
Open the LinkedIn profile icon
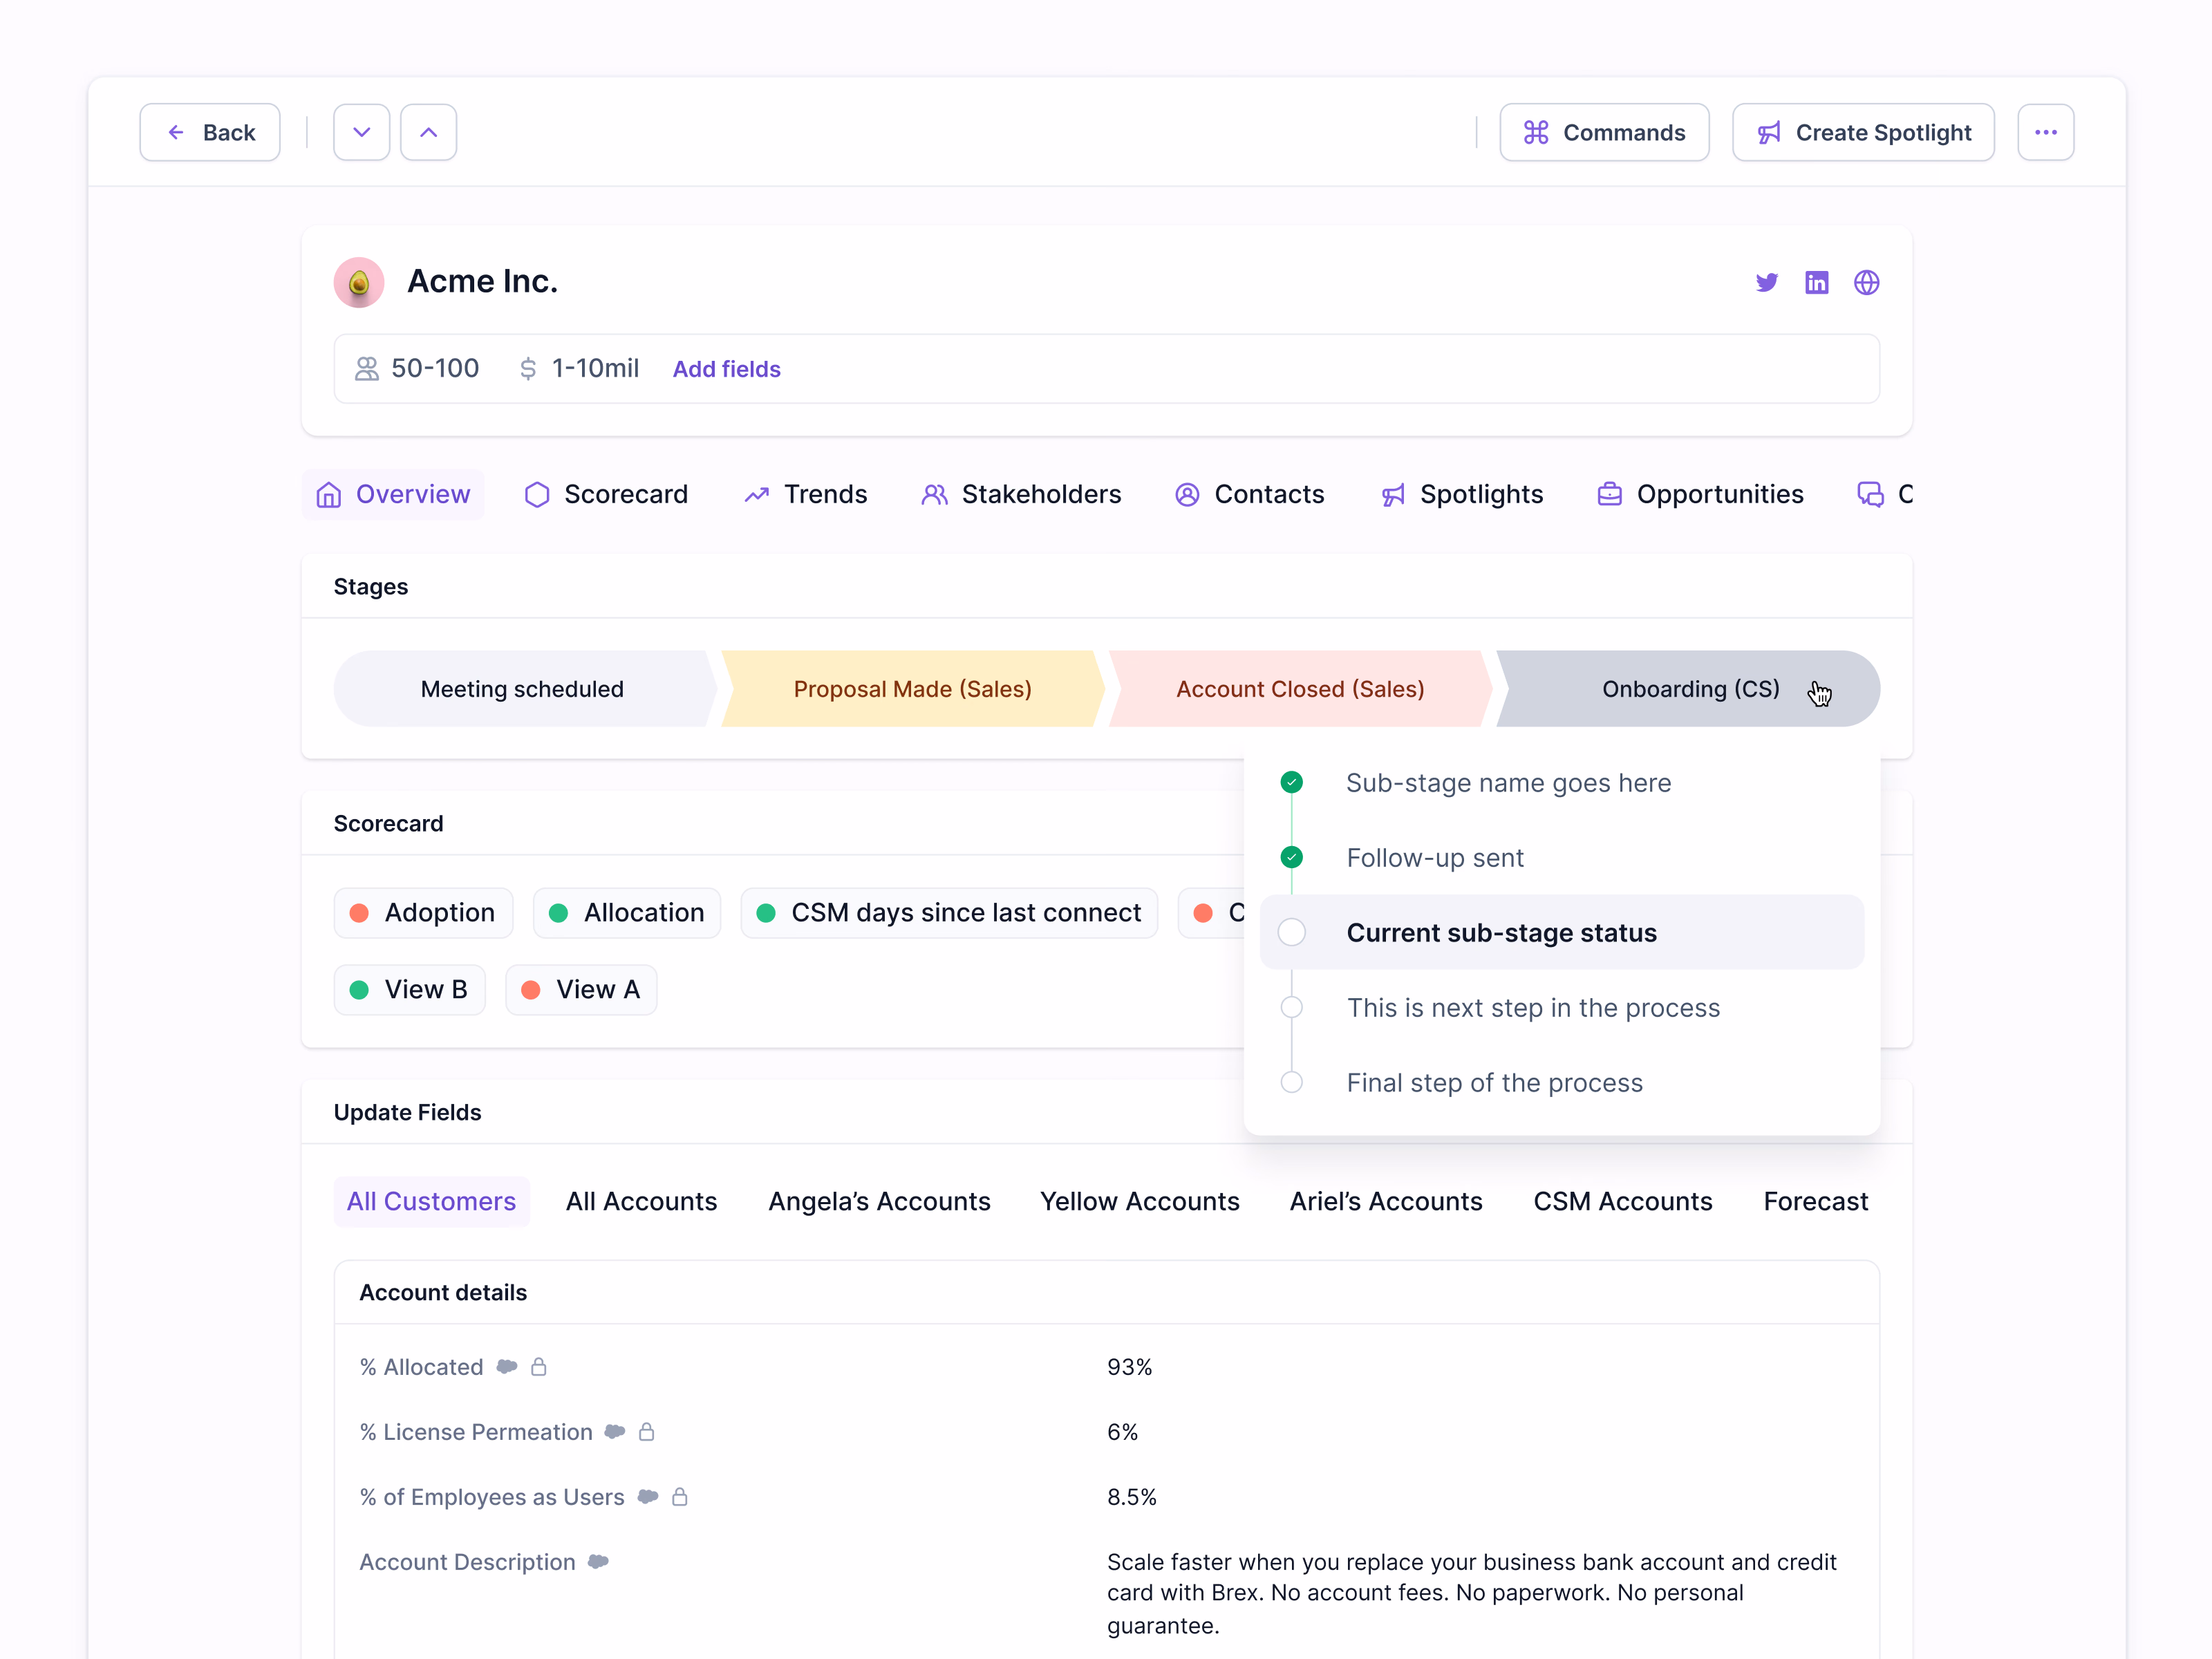pyautogui.click(x=1816, y=283)
